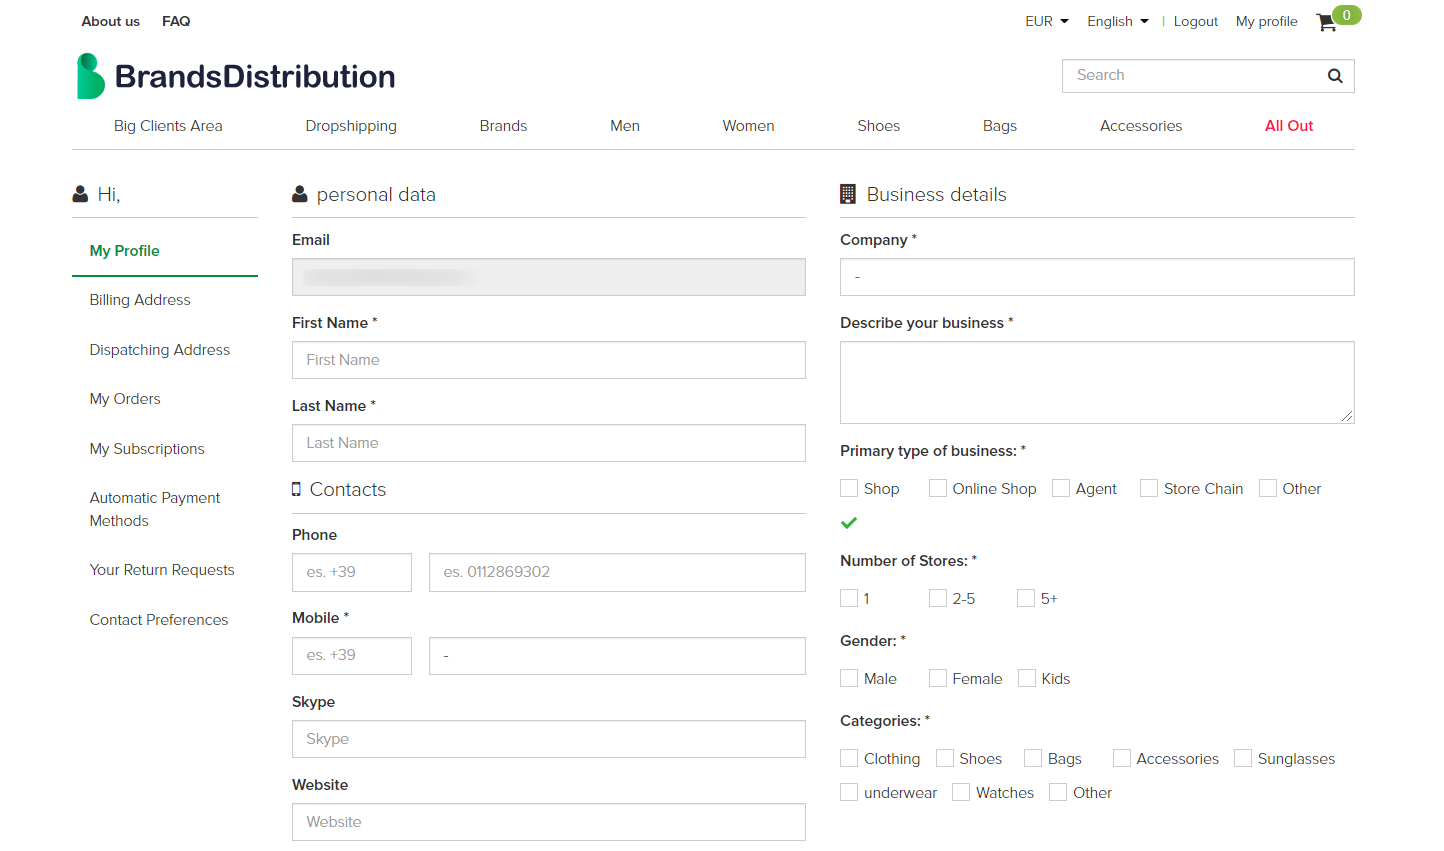Click the BrandsDistribution logo
1444x851 pixels.
coord(236,76)
